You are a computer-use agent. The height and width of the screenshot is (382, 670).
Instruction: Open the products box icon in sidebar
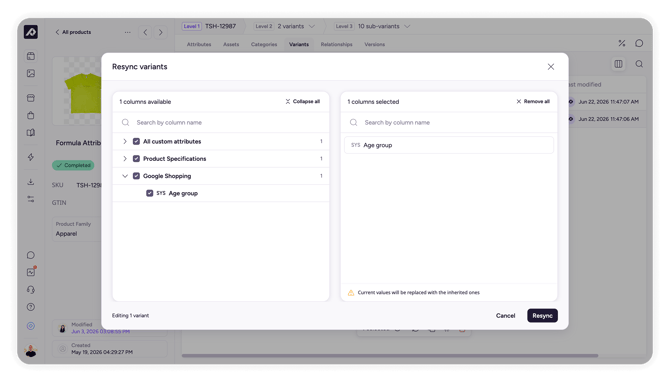[x=31, y=56]
